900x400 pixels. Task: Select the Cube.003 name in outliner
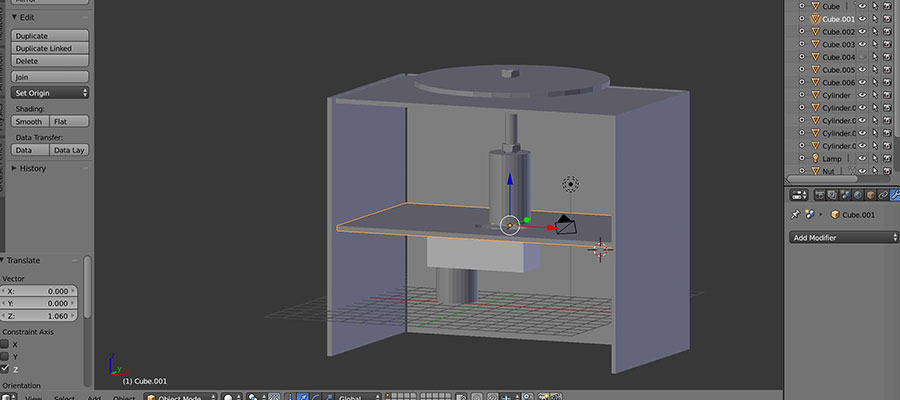tap(839, 44)
